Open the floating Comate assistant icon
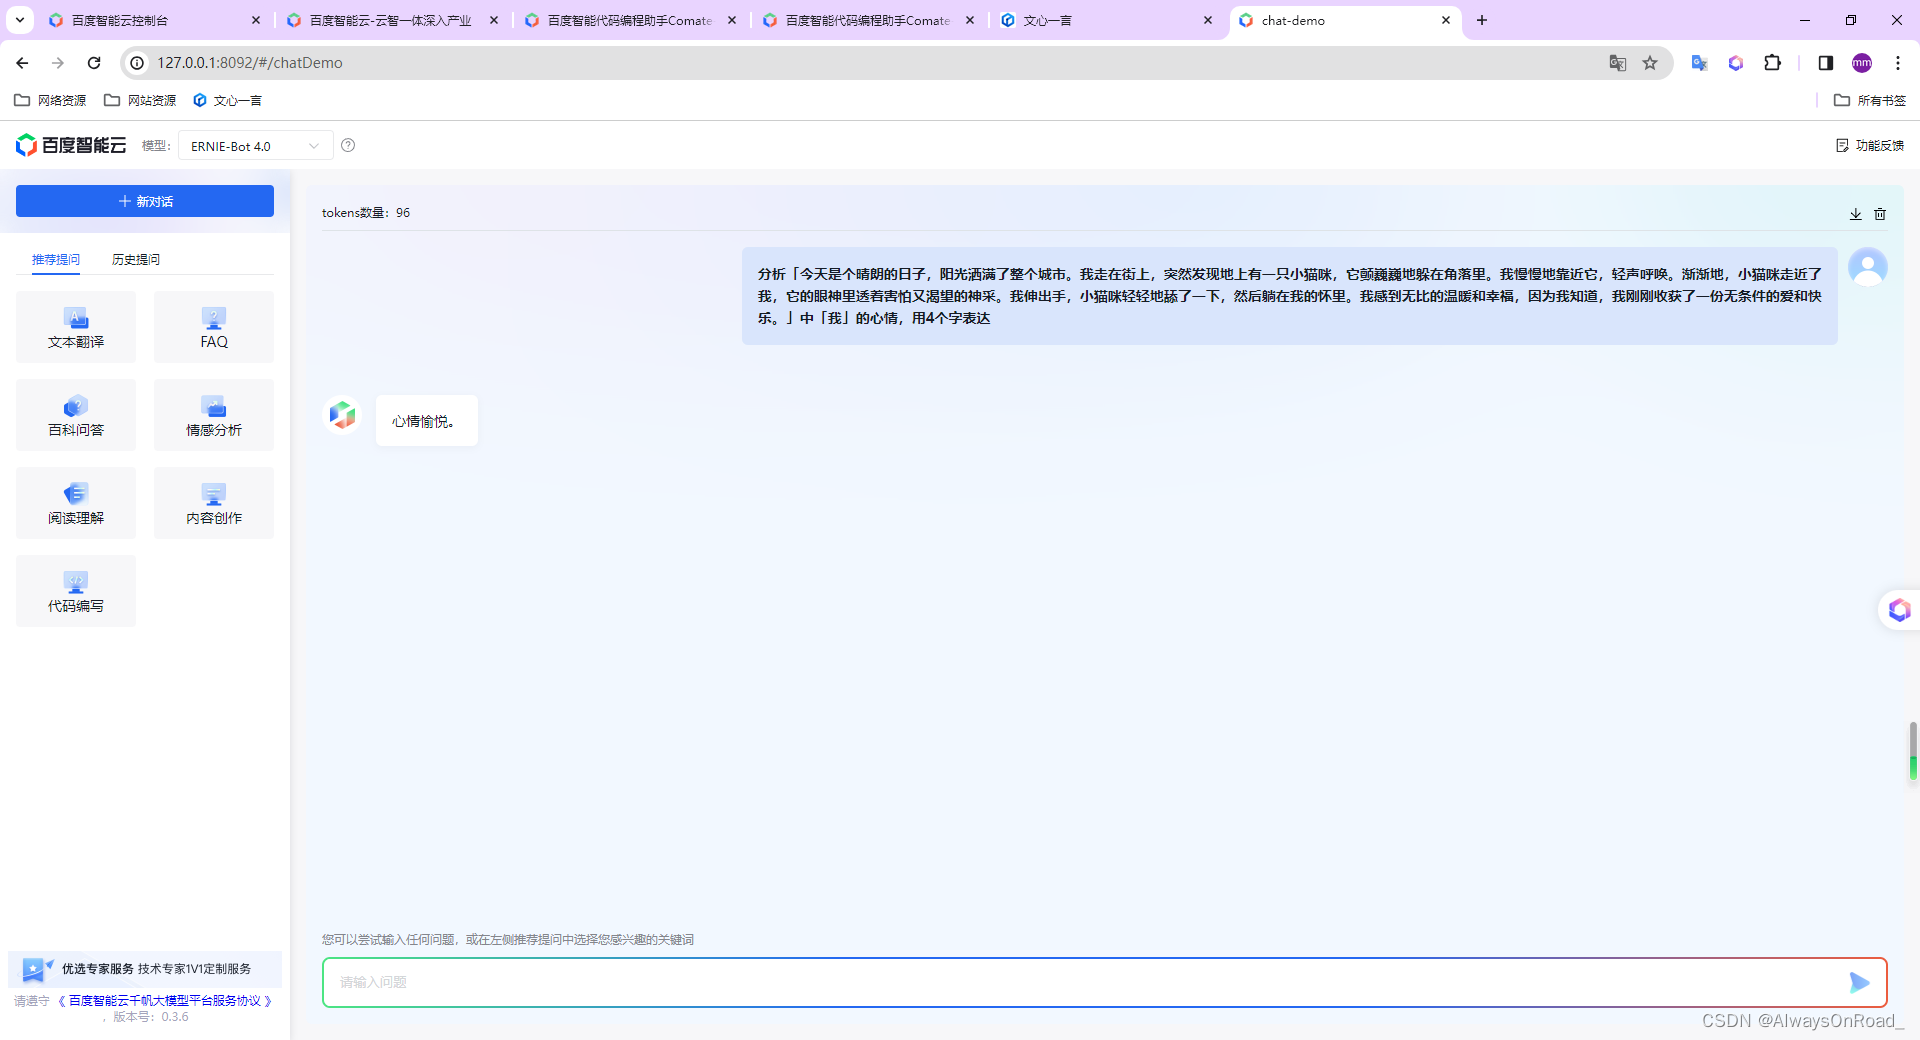 pos(1900,610)
